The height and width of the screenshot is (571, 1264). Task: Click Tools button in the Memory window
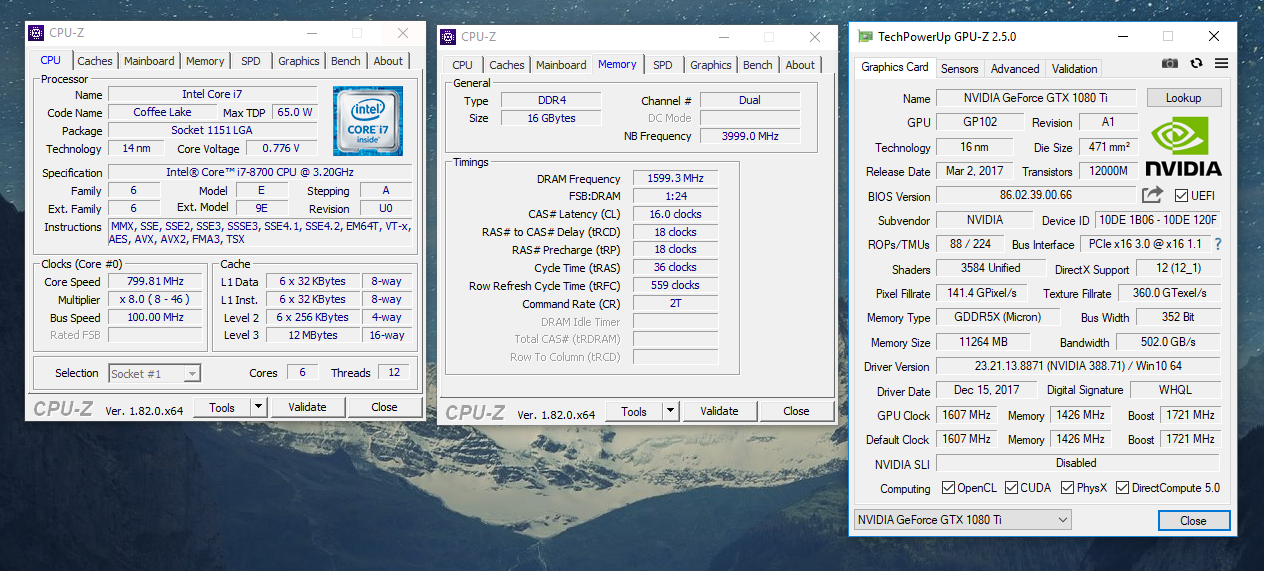(634, 411)
